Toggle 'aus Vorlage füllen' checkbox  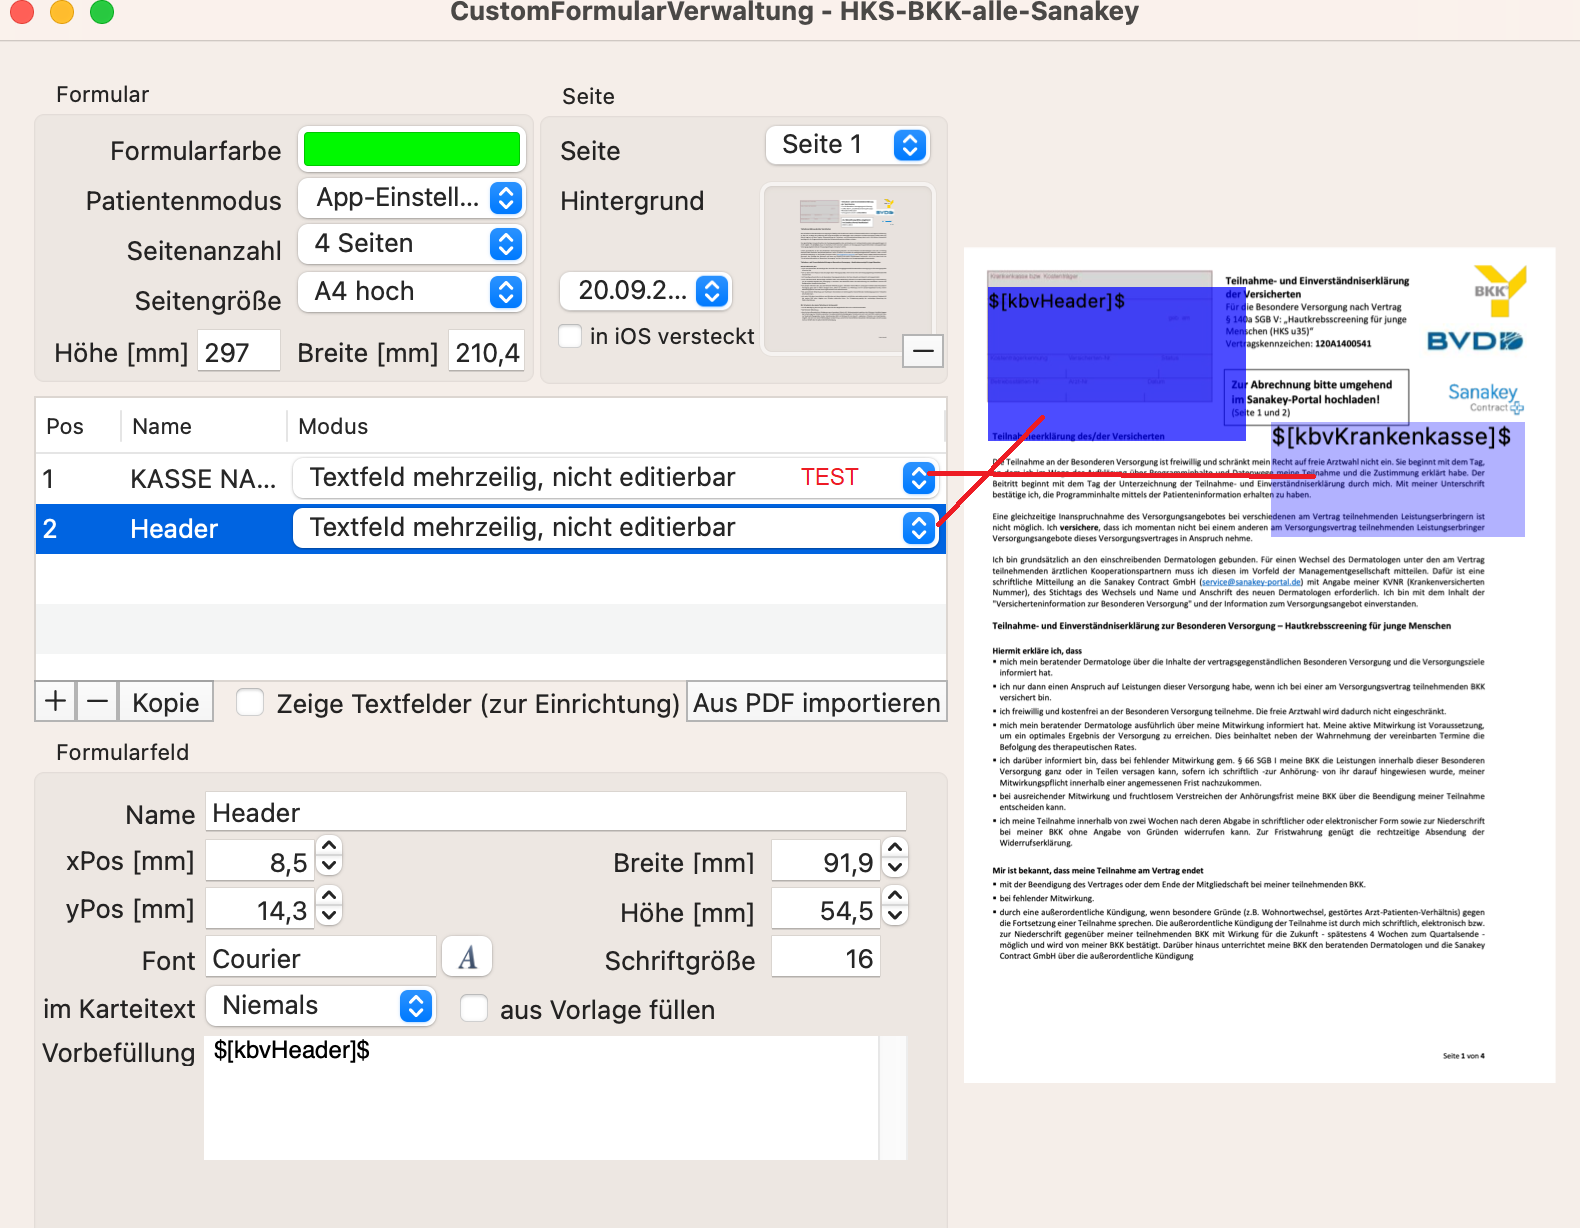pyautogui.click(x=474, y=1008)
